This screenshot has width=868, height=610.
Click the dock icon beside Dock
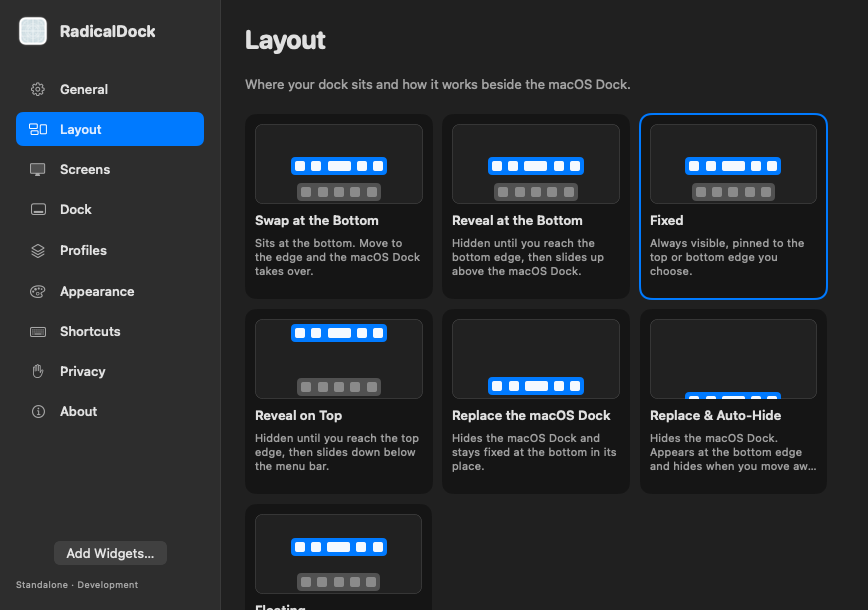click(x=38, y=209)
